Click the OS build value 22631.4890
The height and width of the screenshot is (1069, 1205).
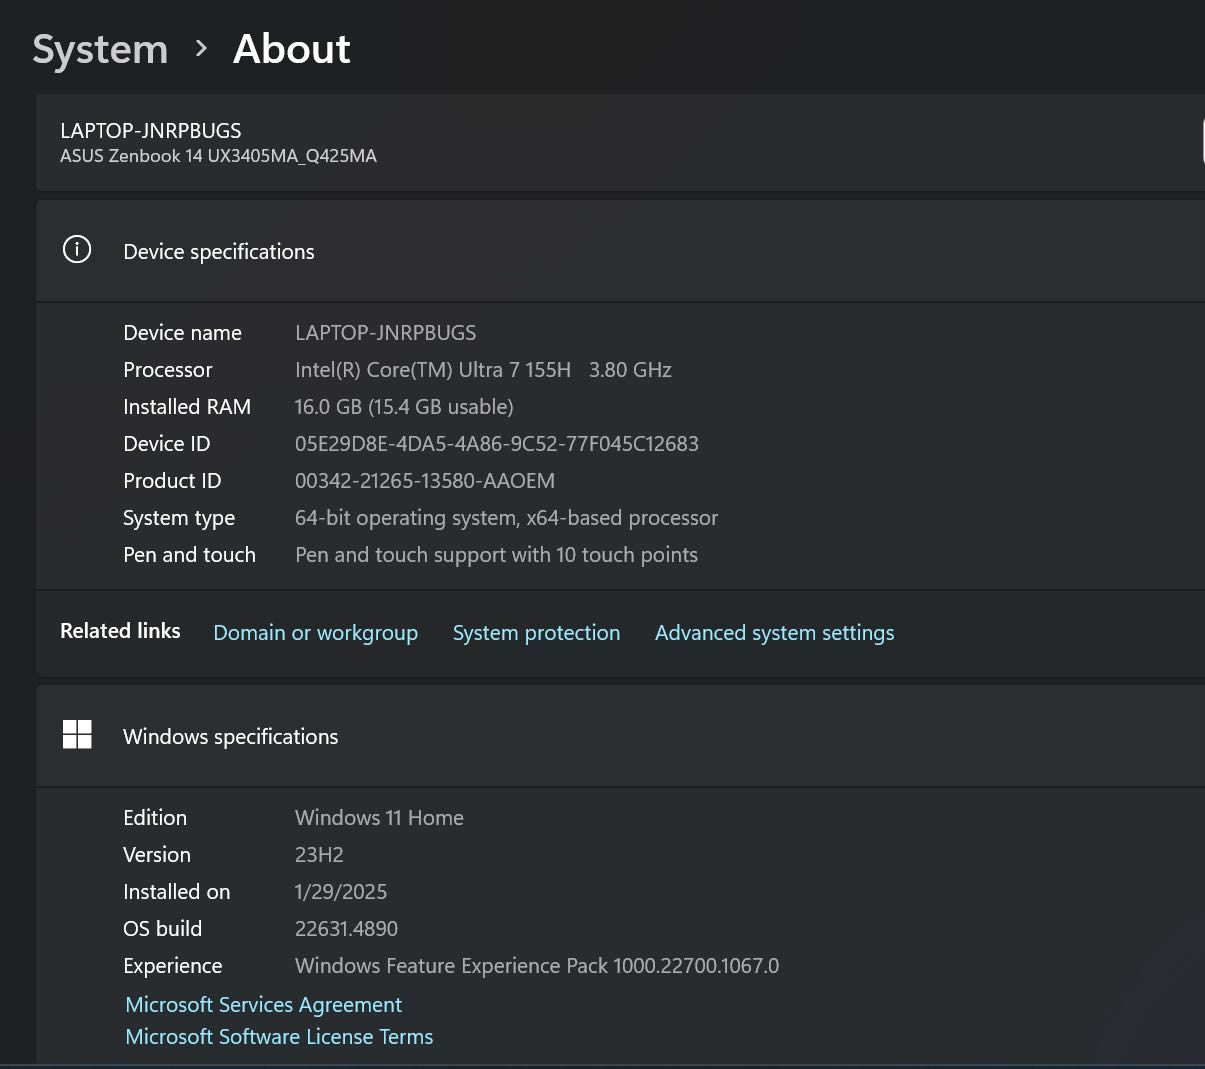(x=346, y=929)
